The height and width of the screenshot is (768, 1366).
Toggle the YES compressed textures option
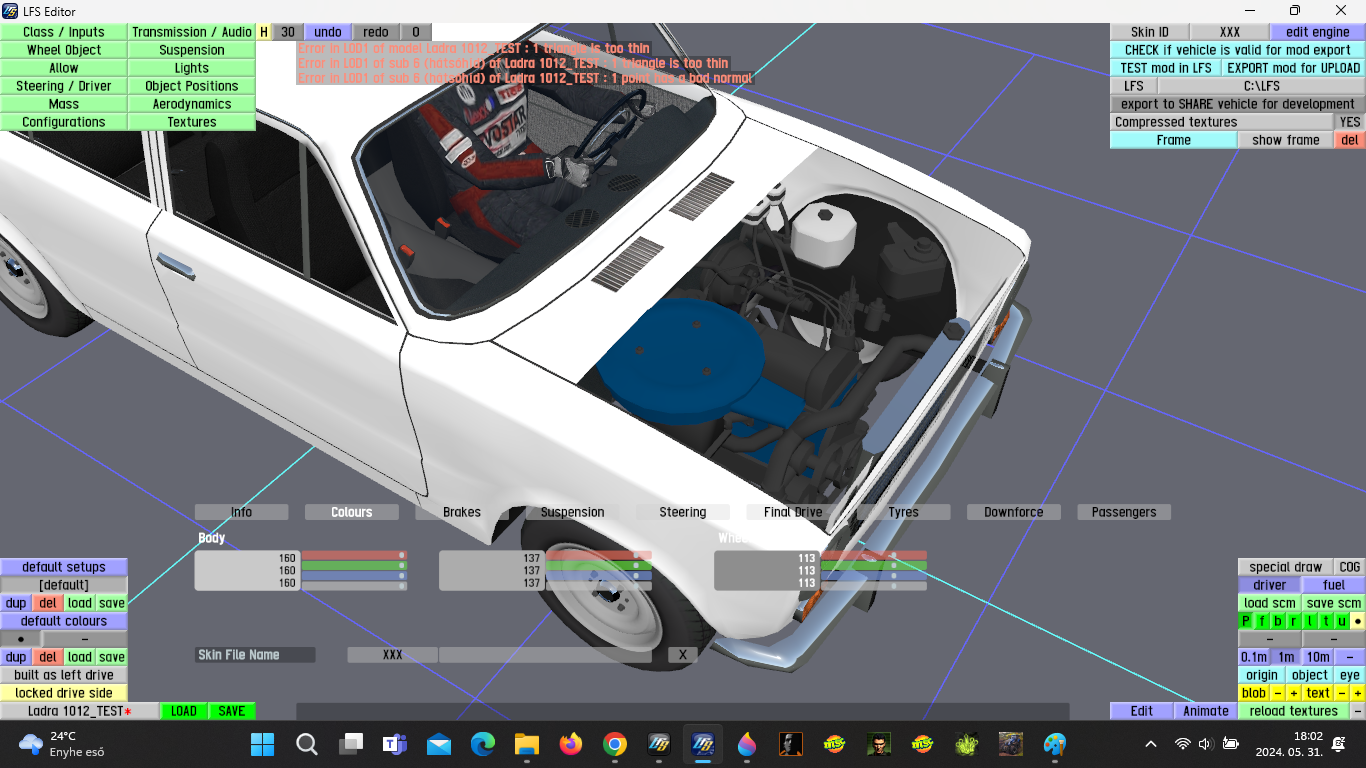[1350, 122]
